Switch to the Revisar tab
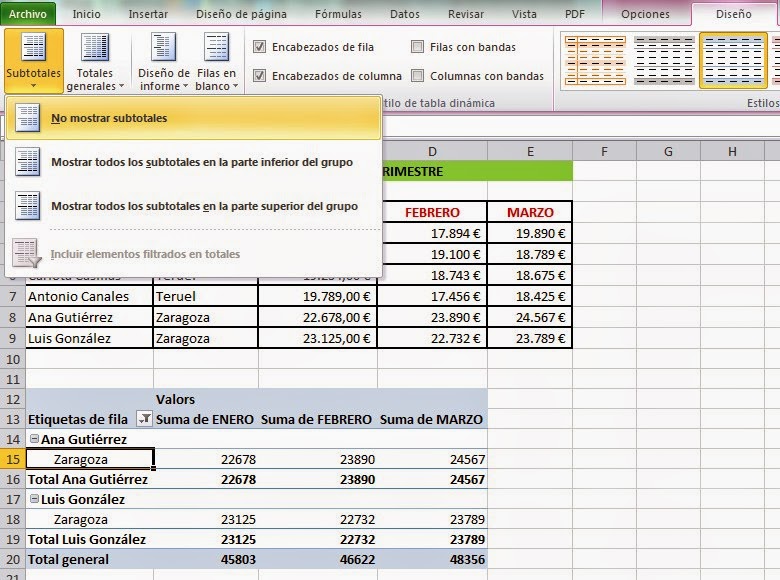Viewport: 780px width, 580px height. pyautogui.click(x=466, y=14)
